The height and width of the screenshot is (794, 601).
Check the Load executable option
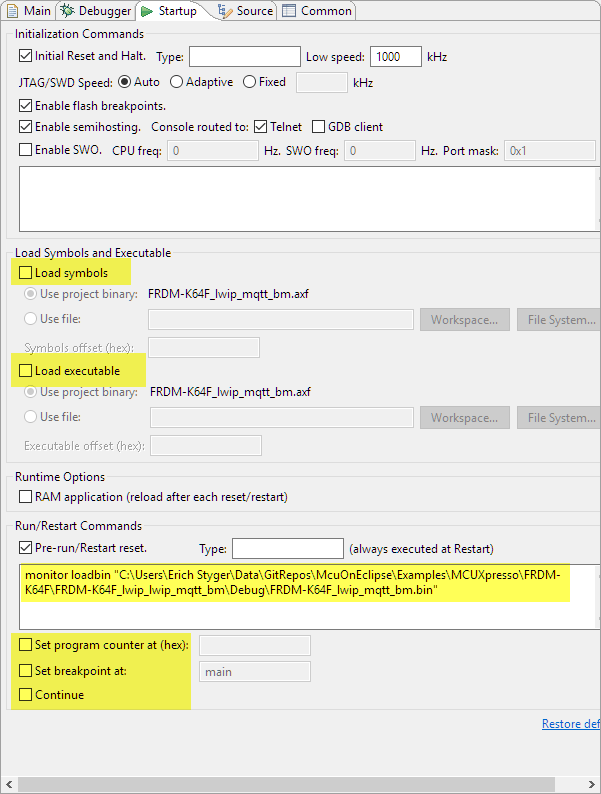26,371
